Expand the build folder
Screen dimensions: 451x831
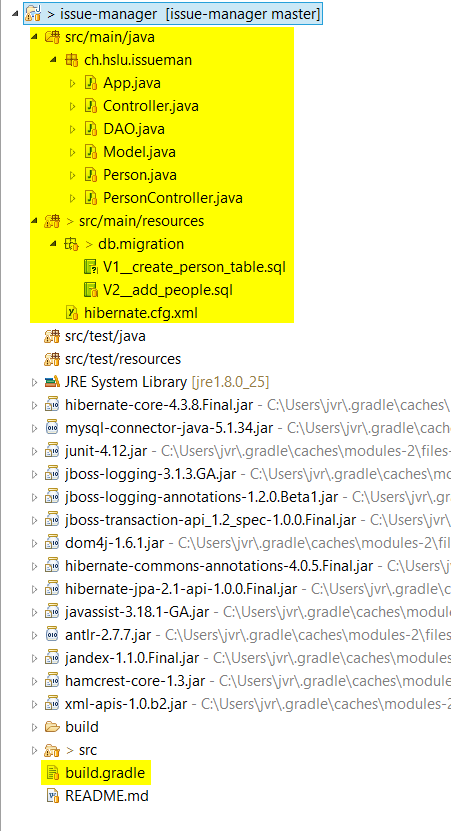34,727
